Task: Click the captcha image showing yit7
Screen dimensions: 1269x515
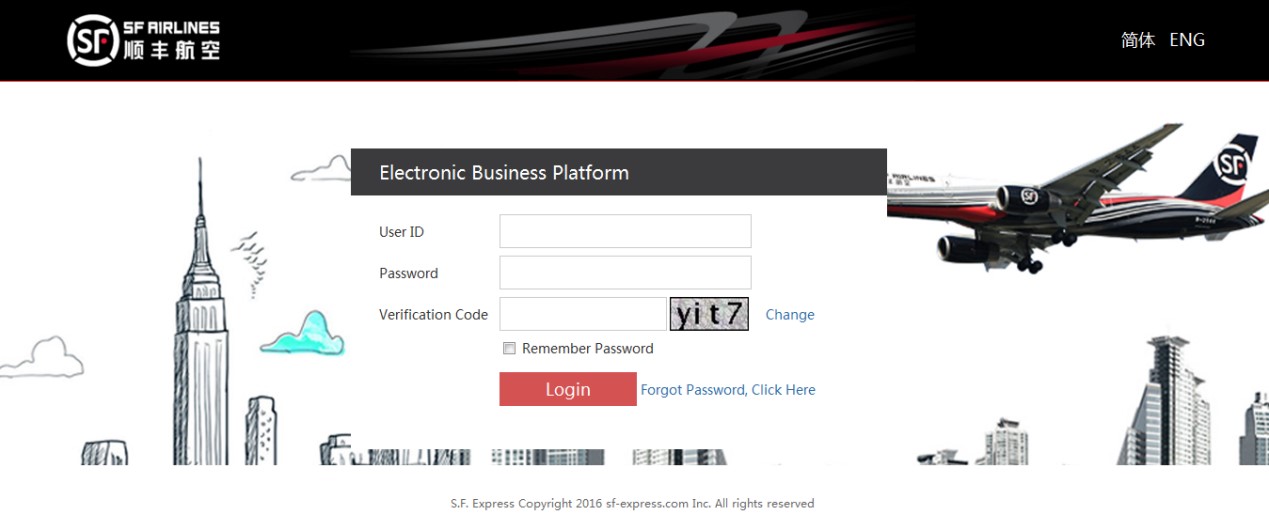Action: click(x=709, y=314)
